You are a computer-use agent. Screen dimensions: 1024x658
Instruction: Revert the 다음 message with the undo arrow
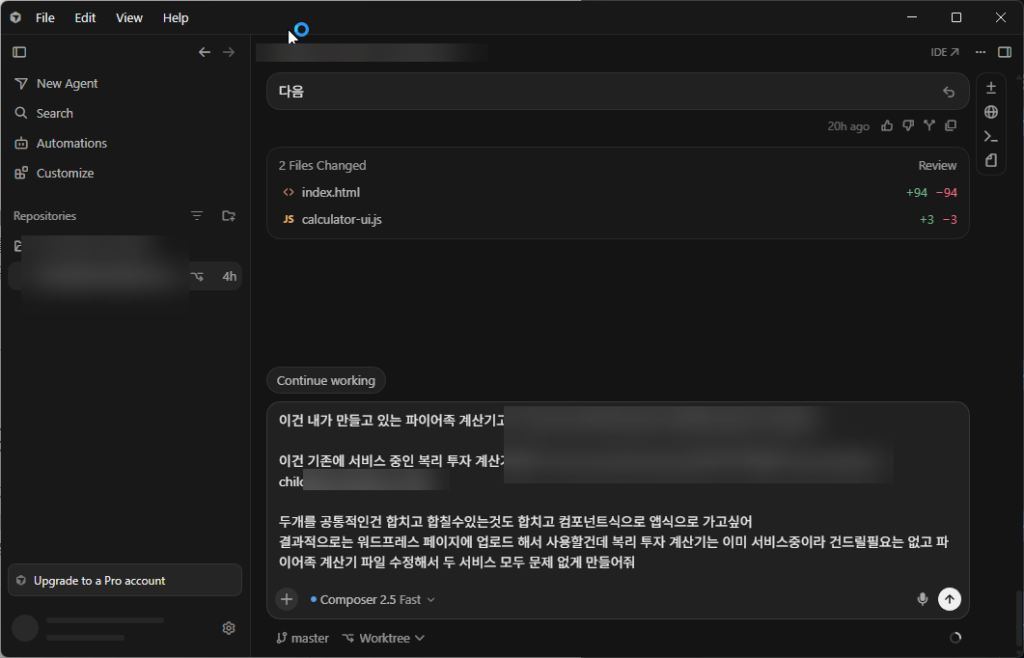point(949,92)
